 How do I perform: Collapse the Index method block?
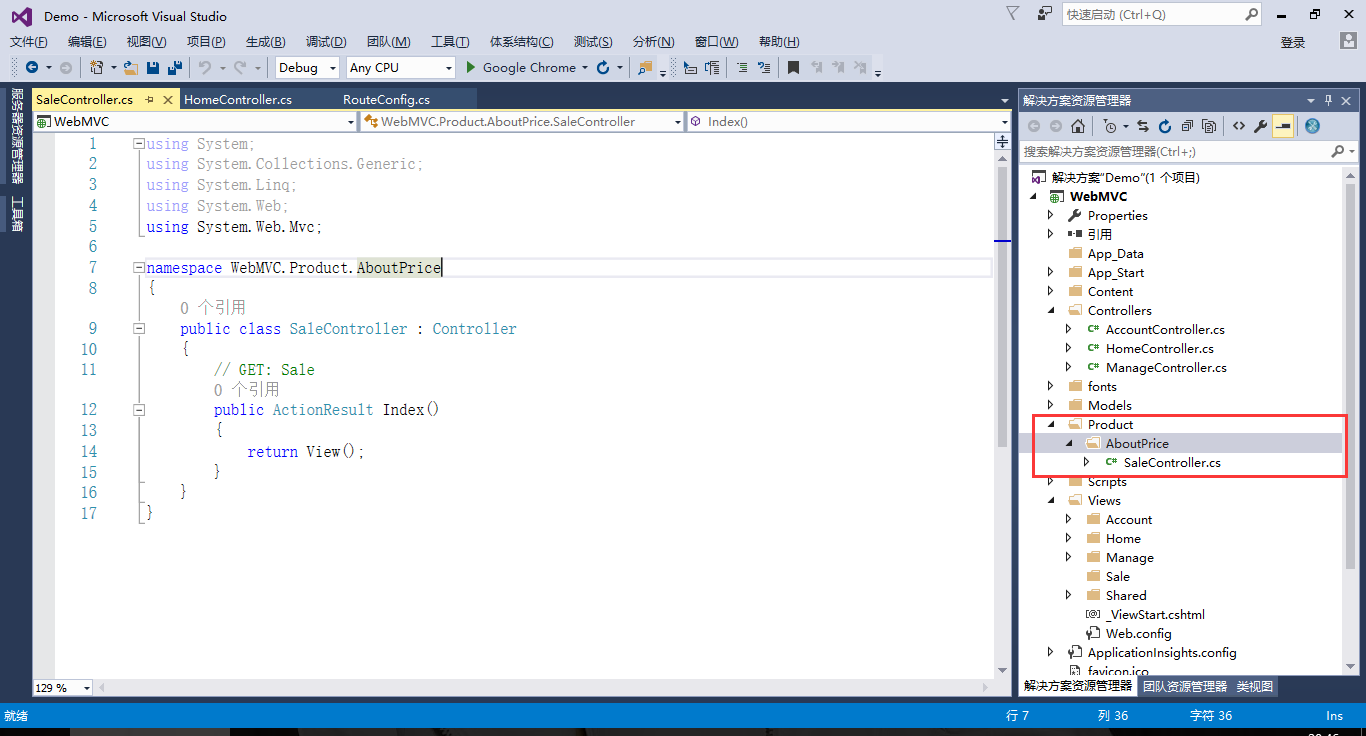point(138,410)
